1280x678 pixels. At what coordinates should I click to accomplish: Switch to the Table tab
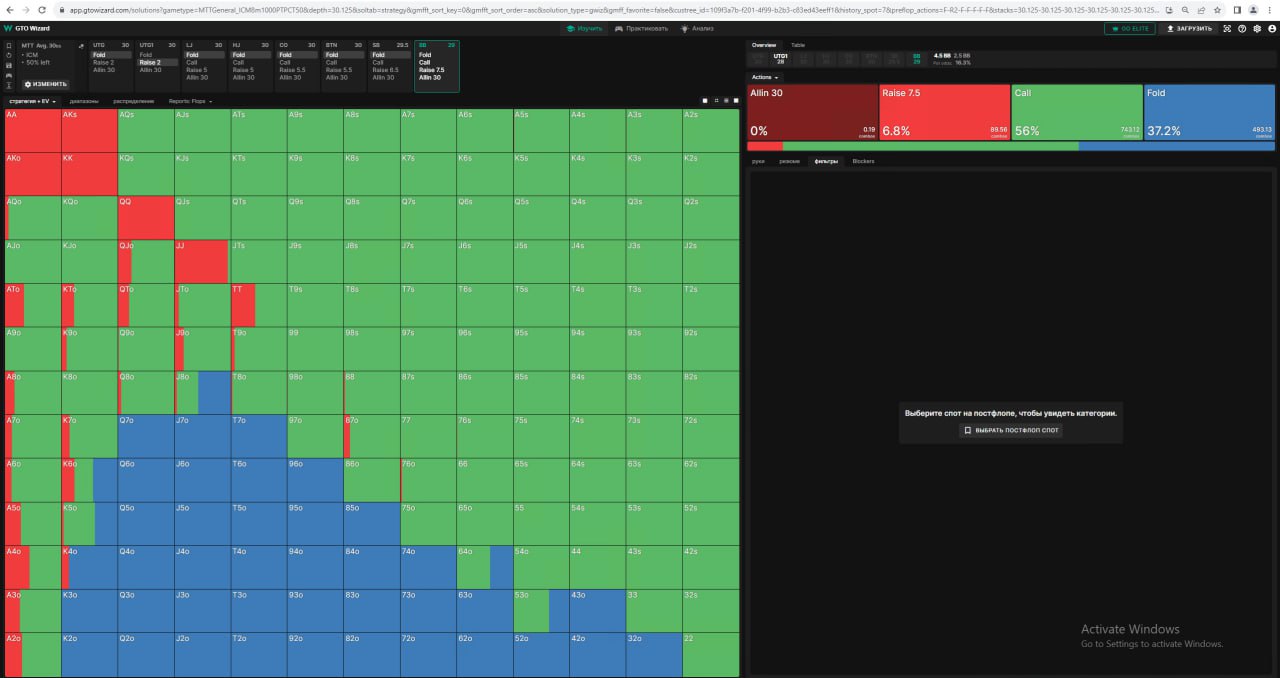point(798,45)
